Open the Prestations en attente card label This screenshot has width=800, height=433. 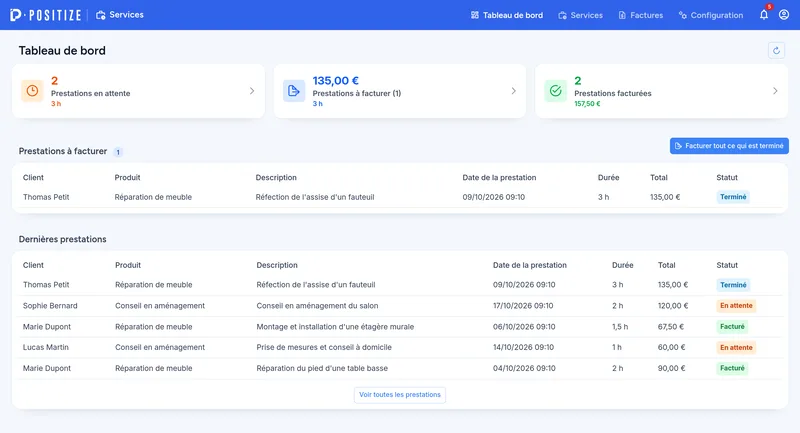click(x=90, y=93)
